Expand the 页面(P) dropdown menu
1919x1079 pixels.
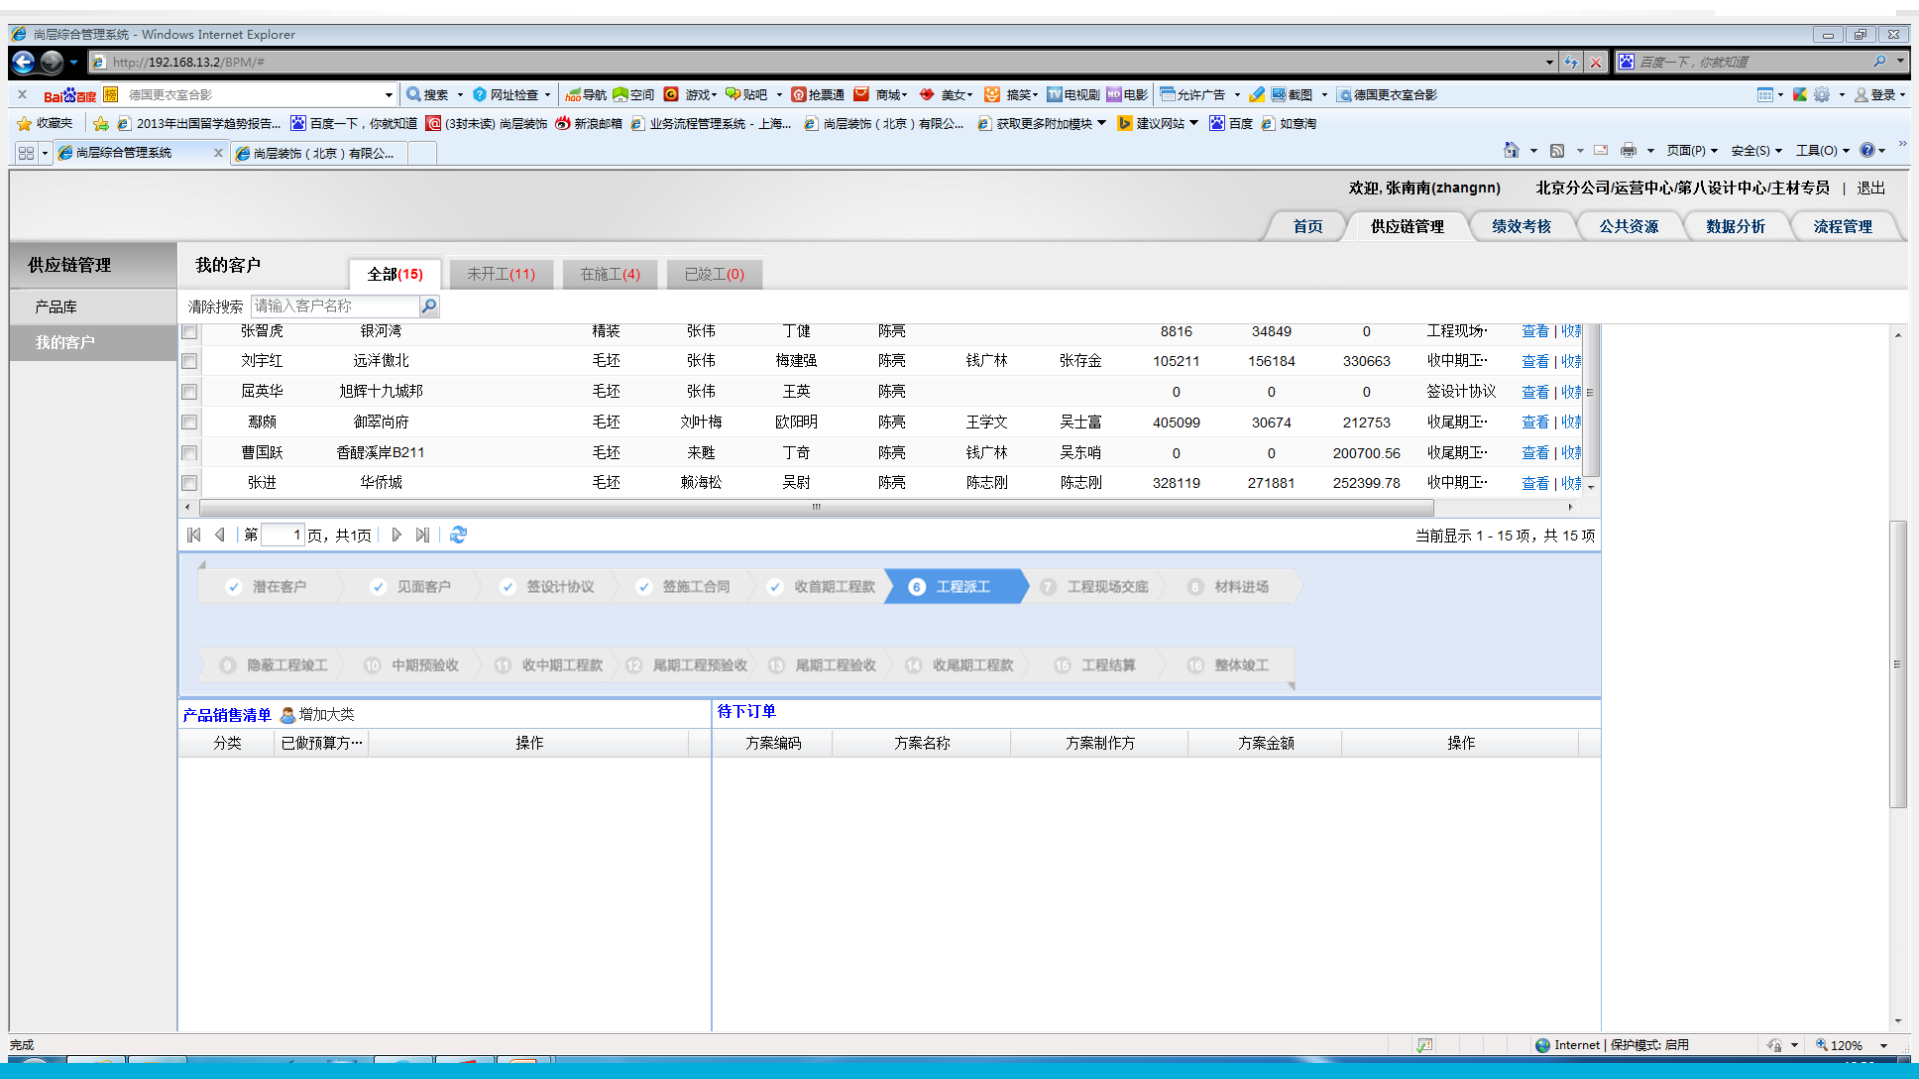pos(1692,150)
